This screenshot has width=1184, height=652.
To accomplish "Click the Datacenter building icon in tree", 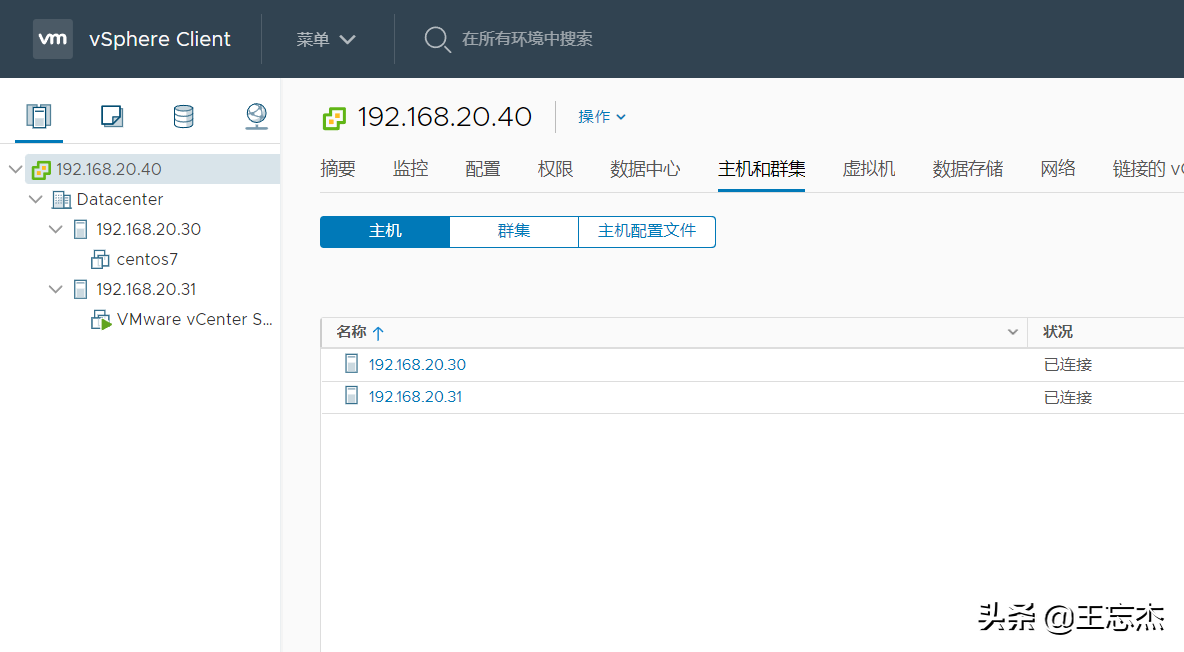I will (61, 199).
